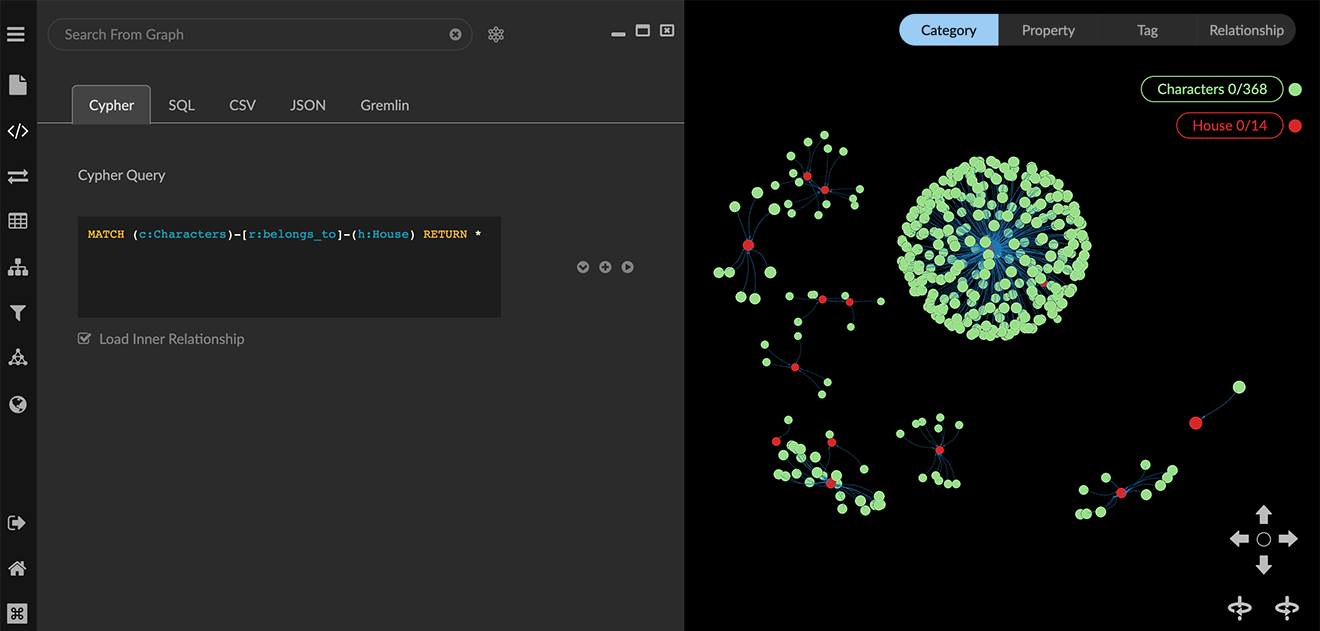
Task: Click the atom icon beside search bar
Action: point(496,35)
